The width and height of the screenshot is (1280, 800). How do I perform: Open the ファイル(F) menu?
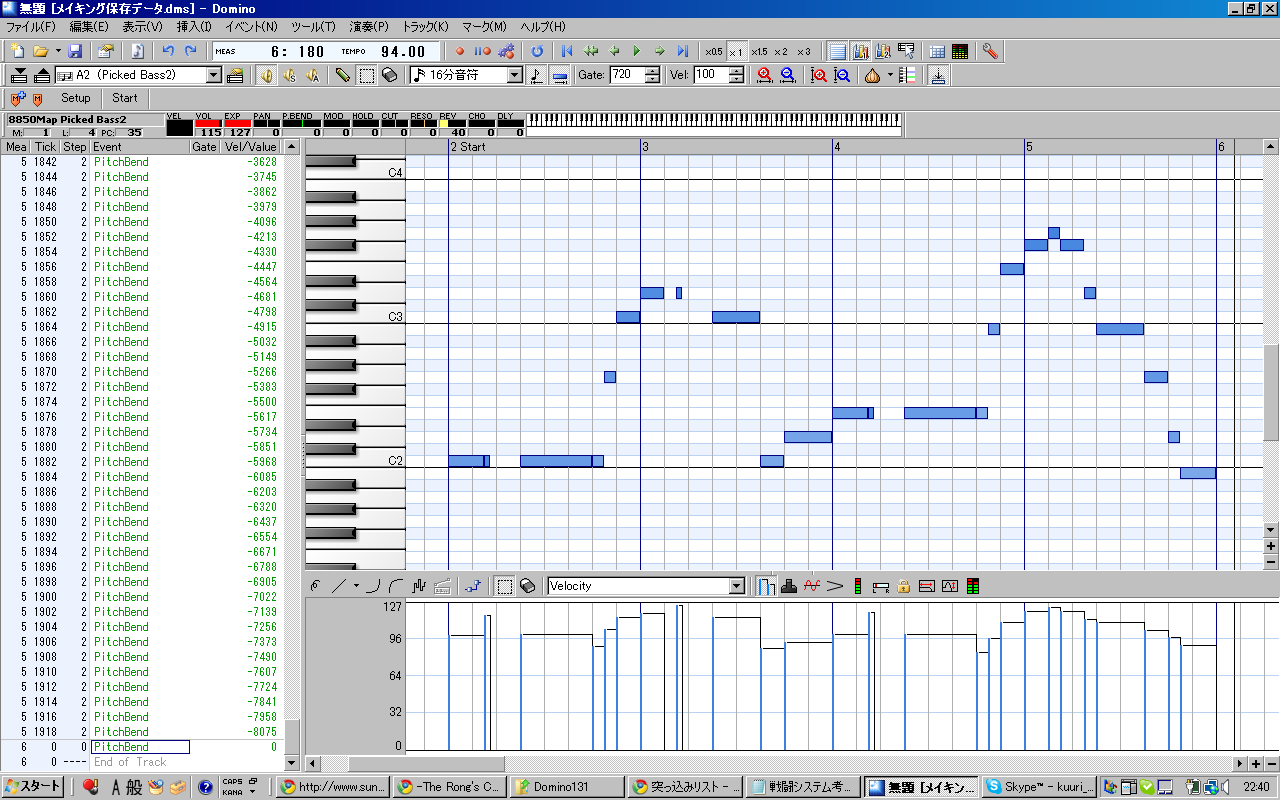pos(31,27)
